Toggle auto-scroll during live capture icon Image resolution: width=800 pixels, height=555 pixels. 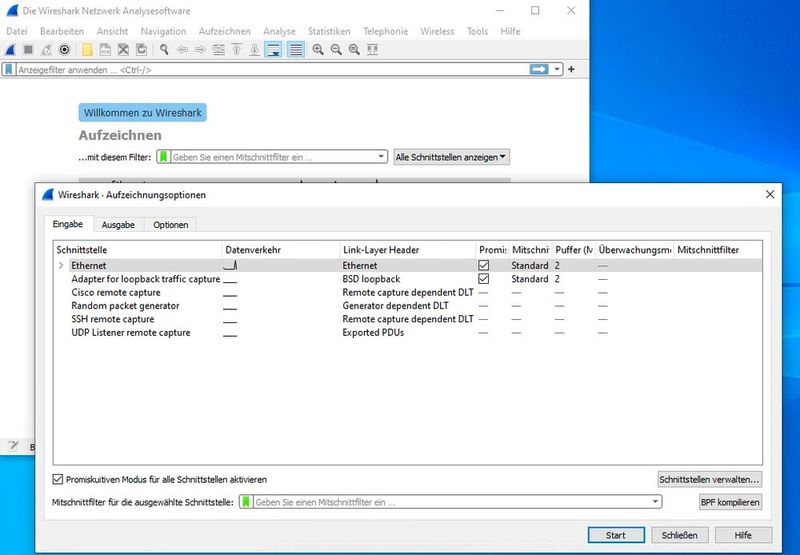click(x=273, y=49)
